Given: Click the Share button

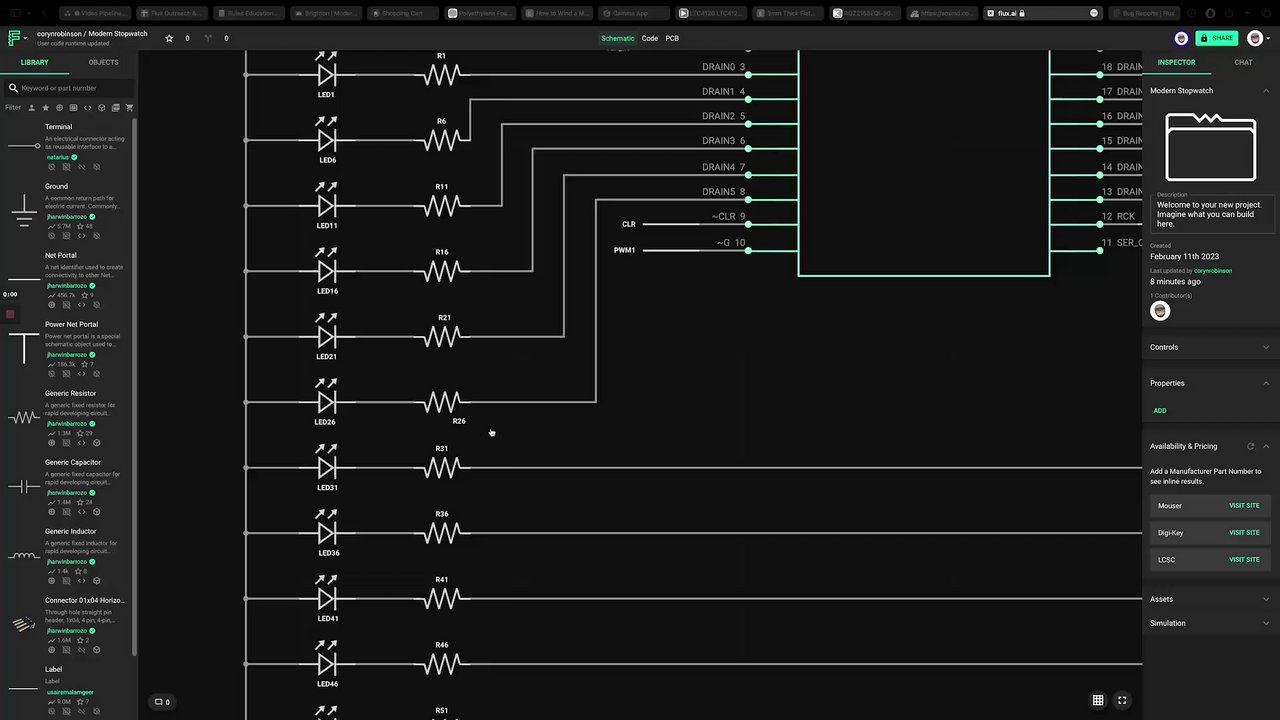Looking at the screenshot, I should pyautogui.click(x=1217, y=38).
